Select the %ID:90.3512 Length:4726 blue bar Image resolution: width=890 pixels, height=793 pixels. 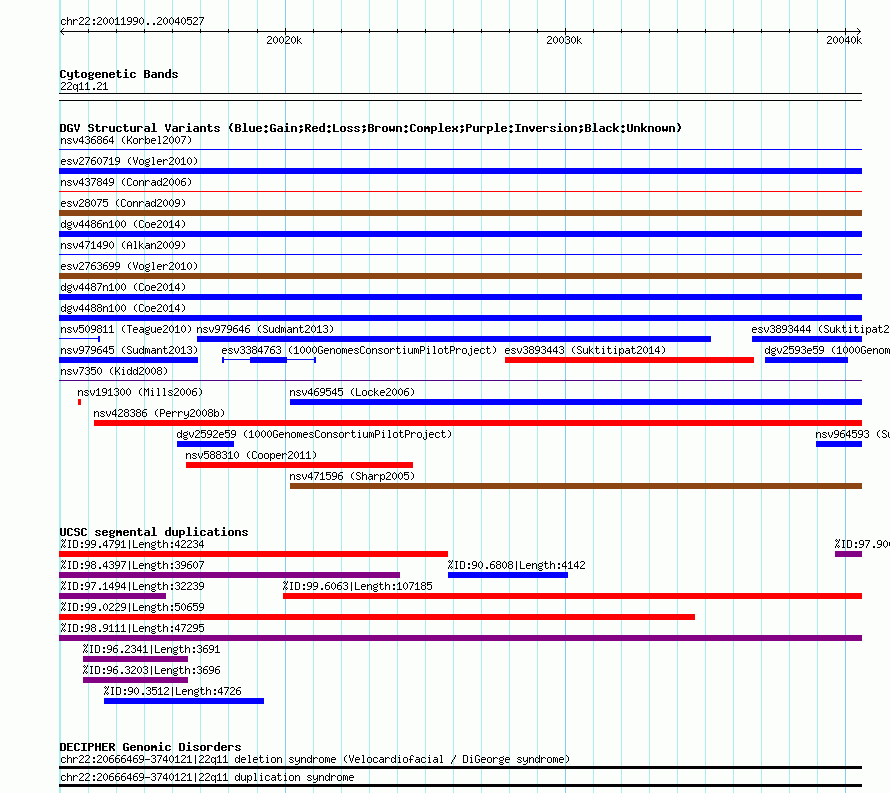(184, 701)
